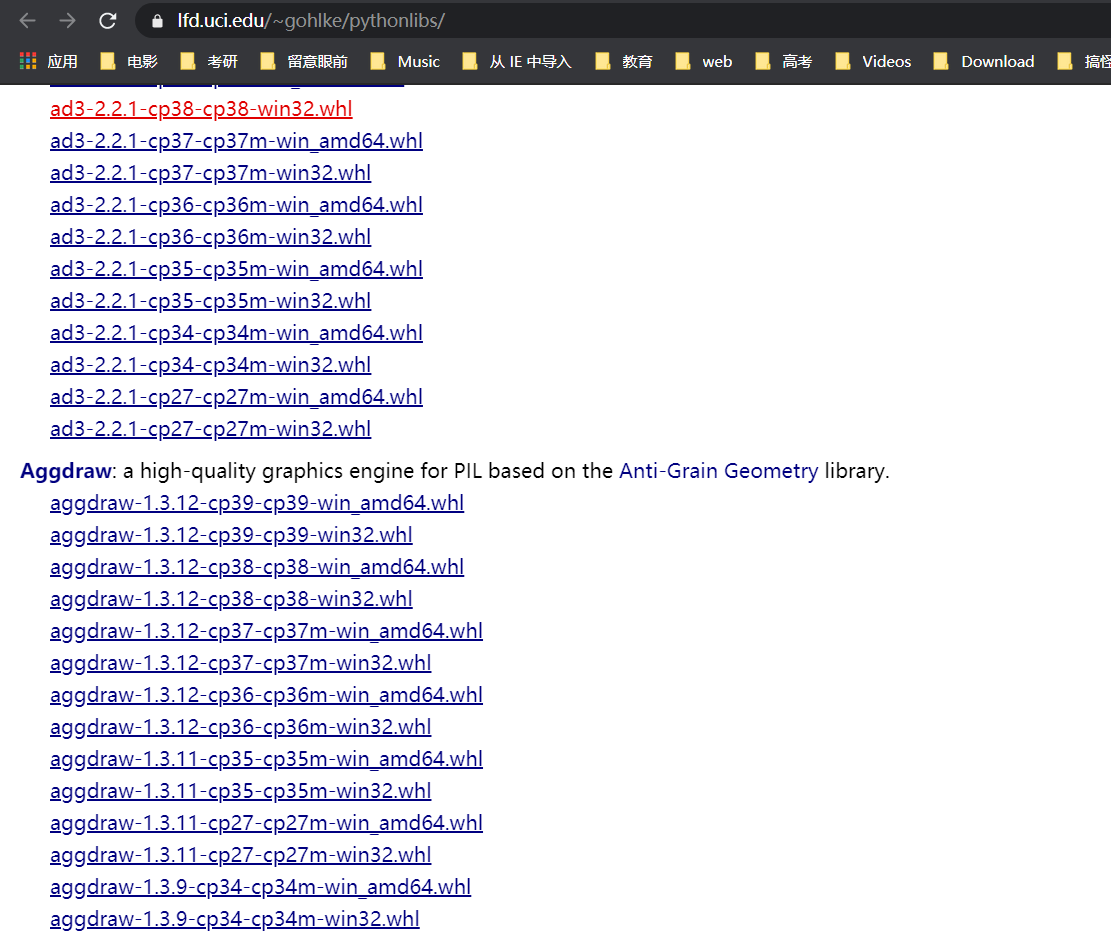Click the browser forward arrow
Screen dimensions: 1111x950
click(67, 21)
